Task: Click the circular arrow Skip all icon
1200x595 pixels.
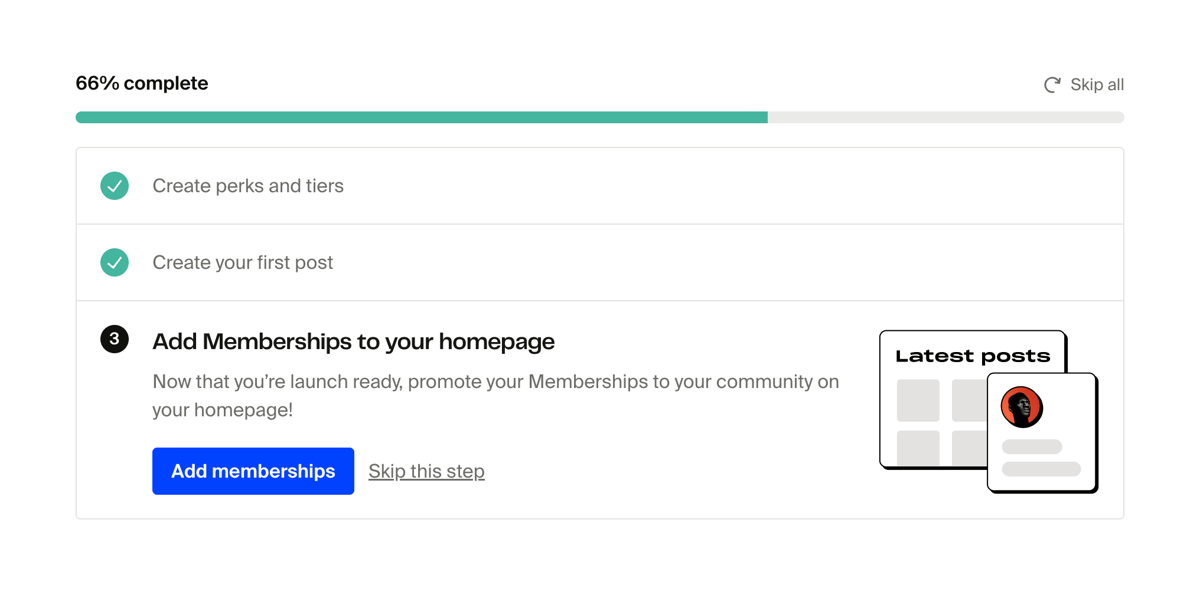Action: pyautogui.click(x=1052, y=85)
